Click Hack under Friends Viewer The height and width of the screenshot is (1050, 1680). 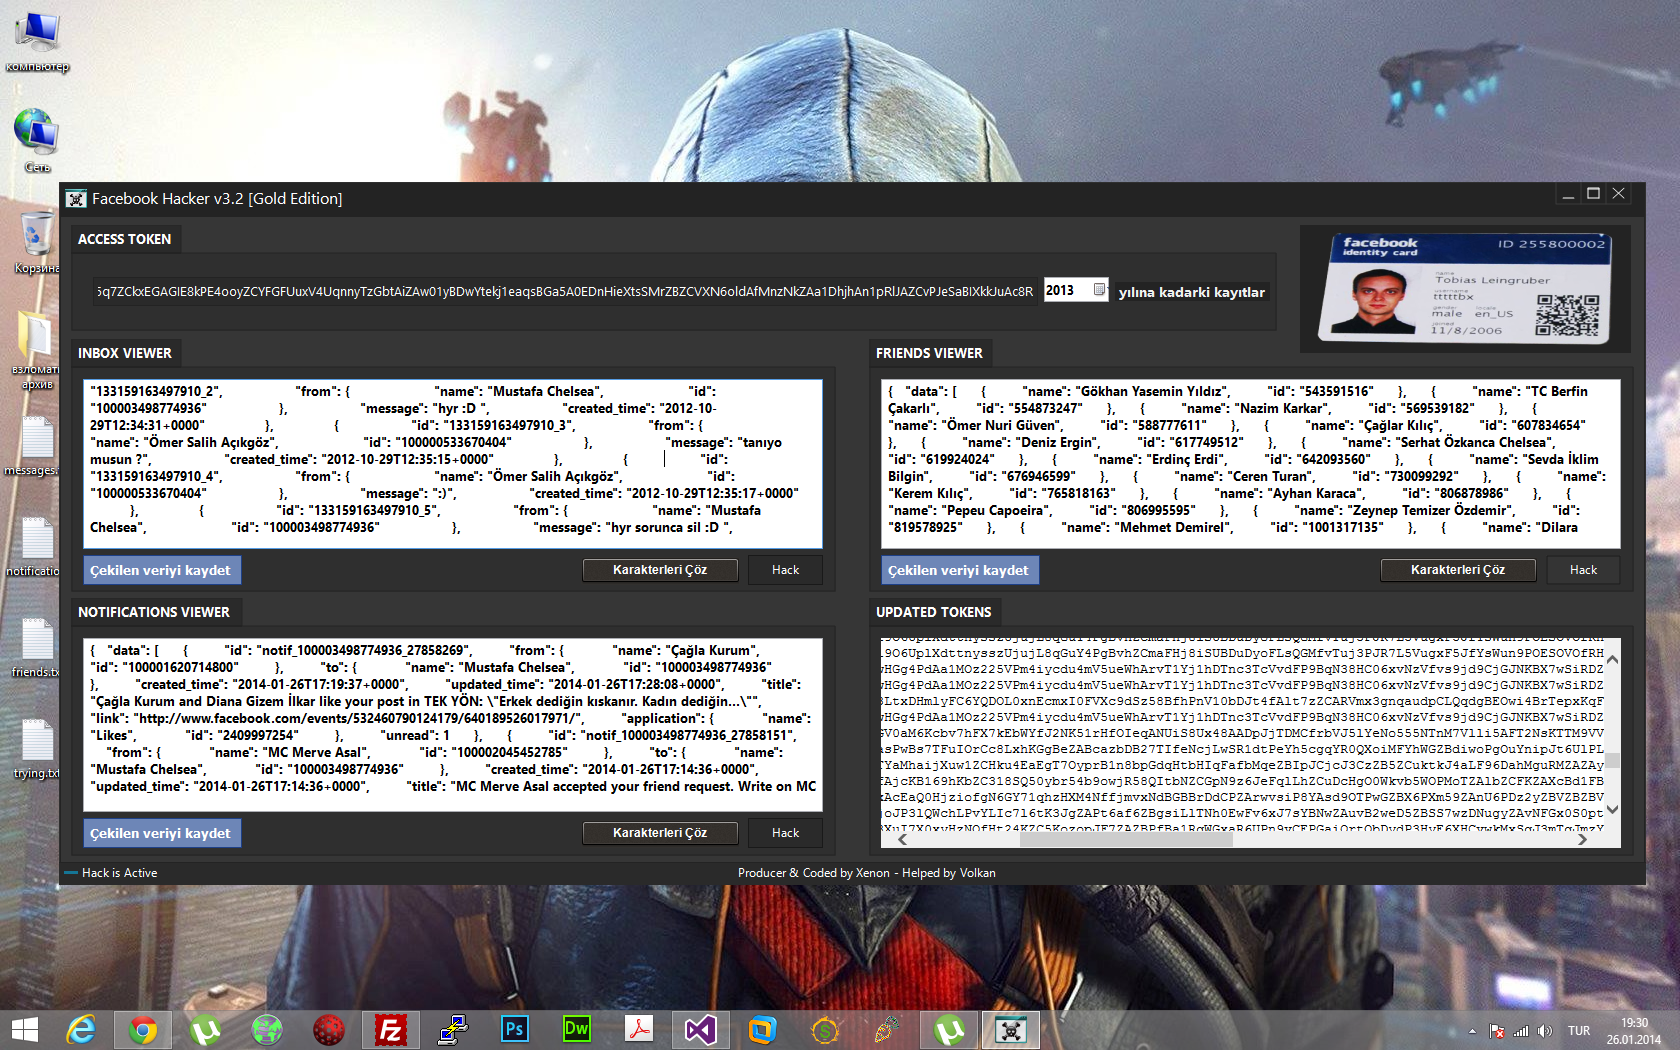pos(1583,570)
